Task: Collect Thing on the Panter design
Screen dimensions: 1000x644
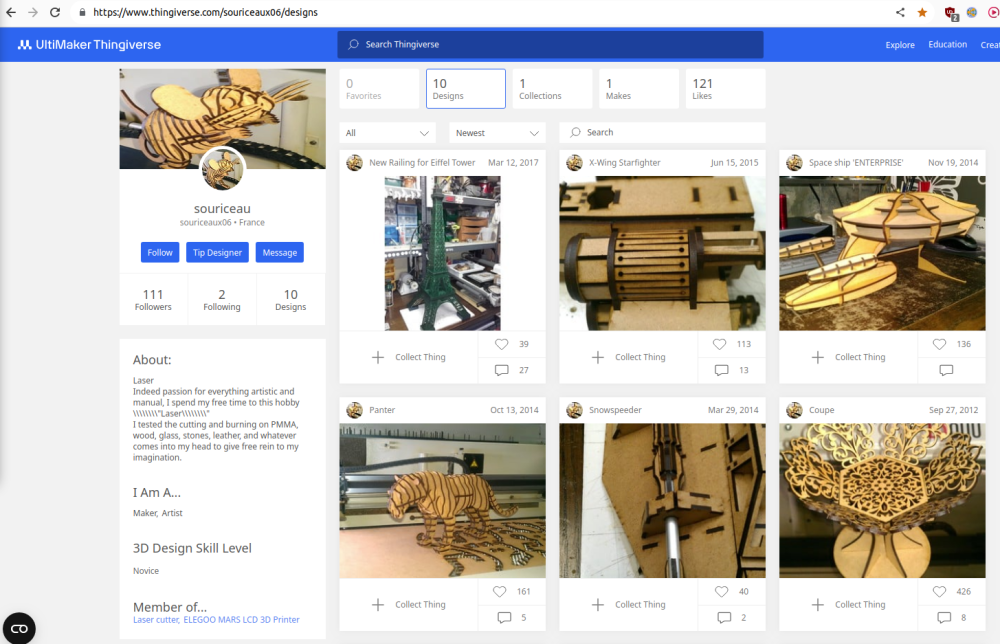Action: (x=408, y=604)
